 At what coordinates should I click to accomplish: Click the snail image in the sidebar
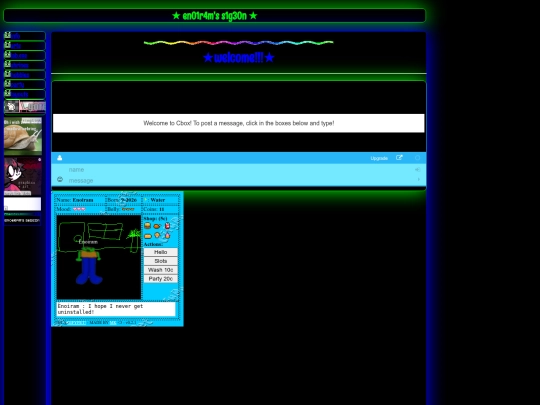pyautogui.click(x=23, y=136)
